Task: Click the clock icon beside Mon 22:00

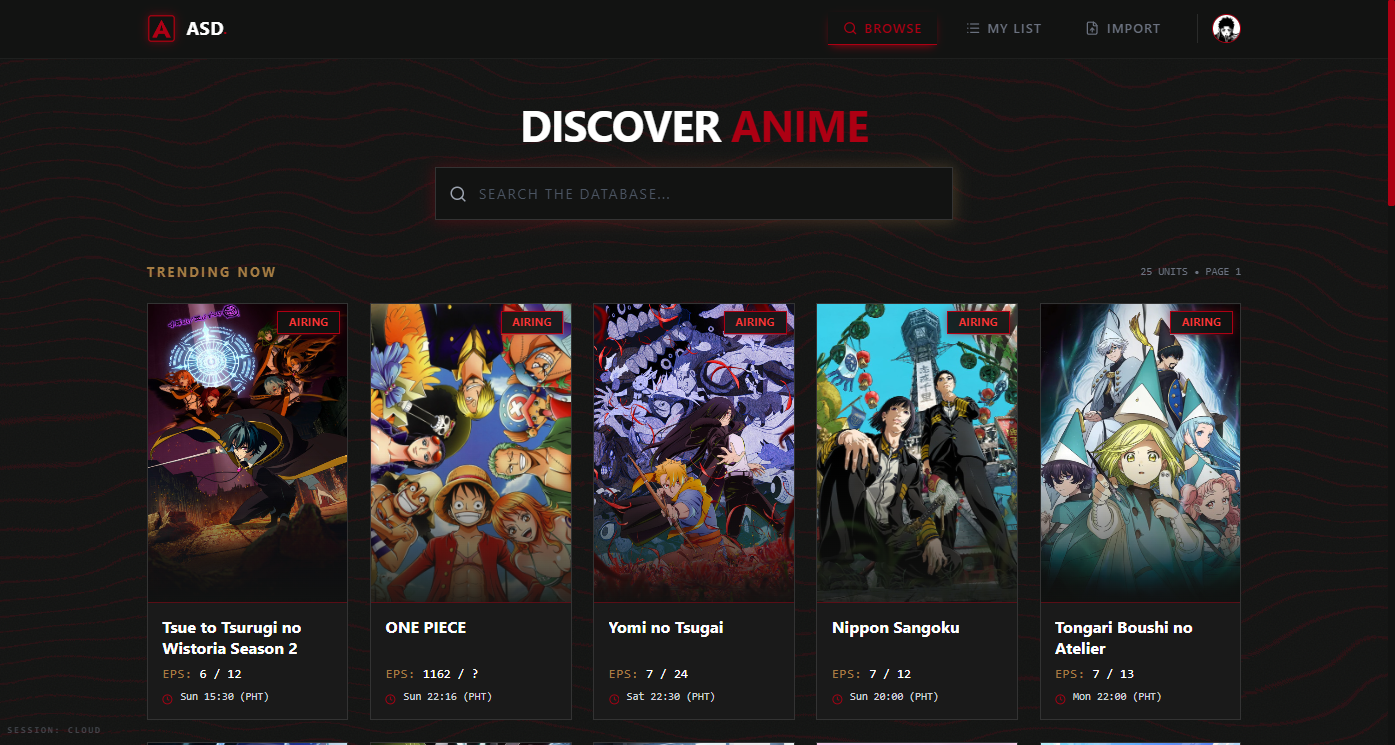Action: coord(1060,698)
